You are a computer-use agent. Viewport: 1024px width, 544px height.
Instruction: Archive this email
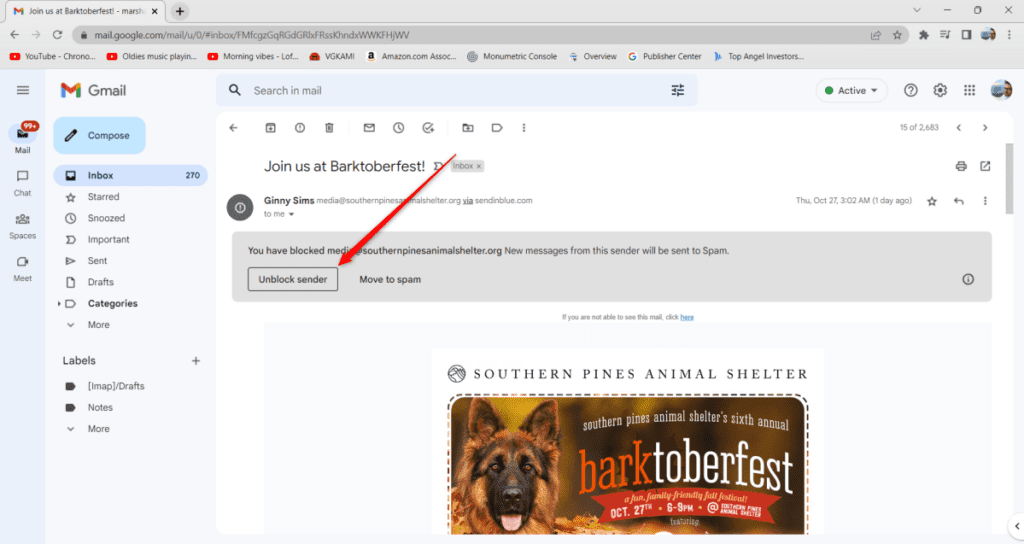coord(270,128)
